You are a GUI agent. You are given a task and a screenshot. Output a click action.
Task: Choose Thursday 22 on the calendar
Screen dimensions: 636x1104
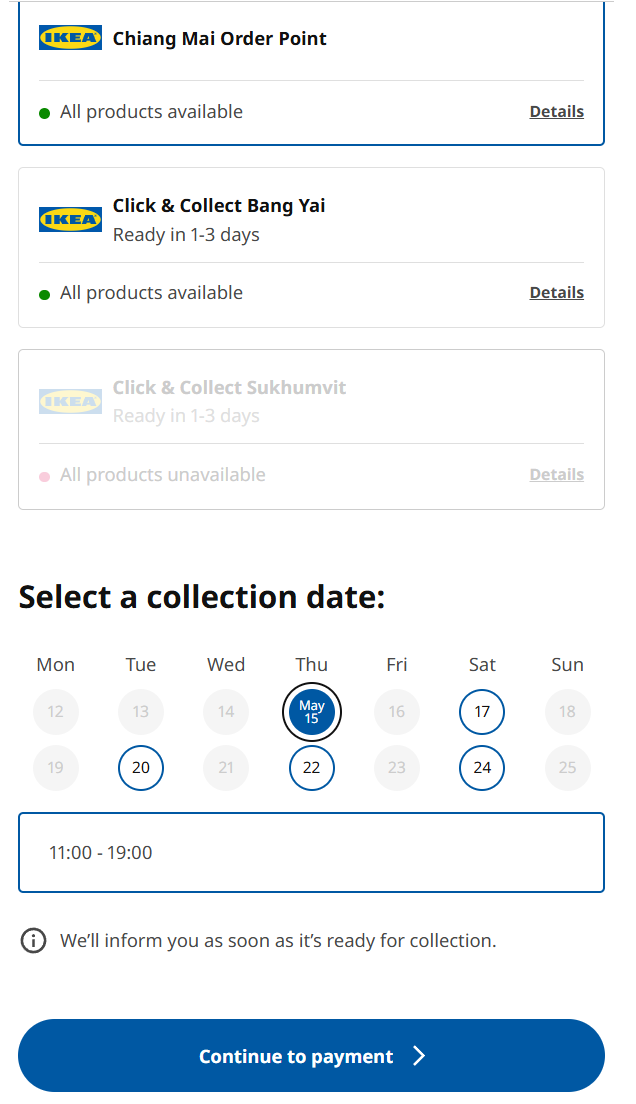(x=311, y=767)
